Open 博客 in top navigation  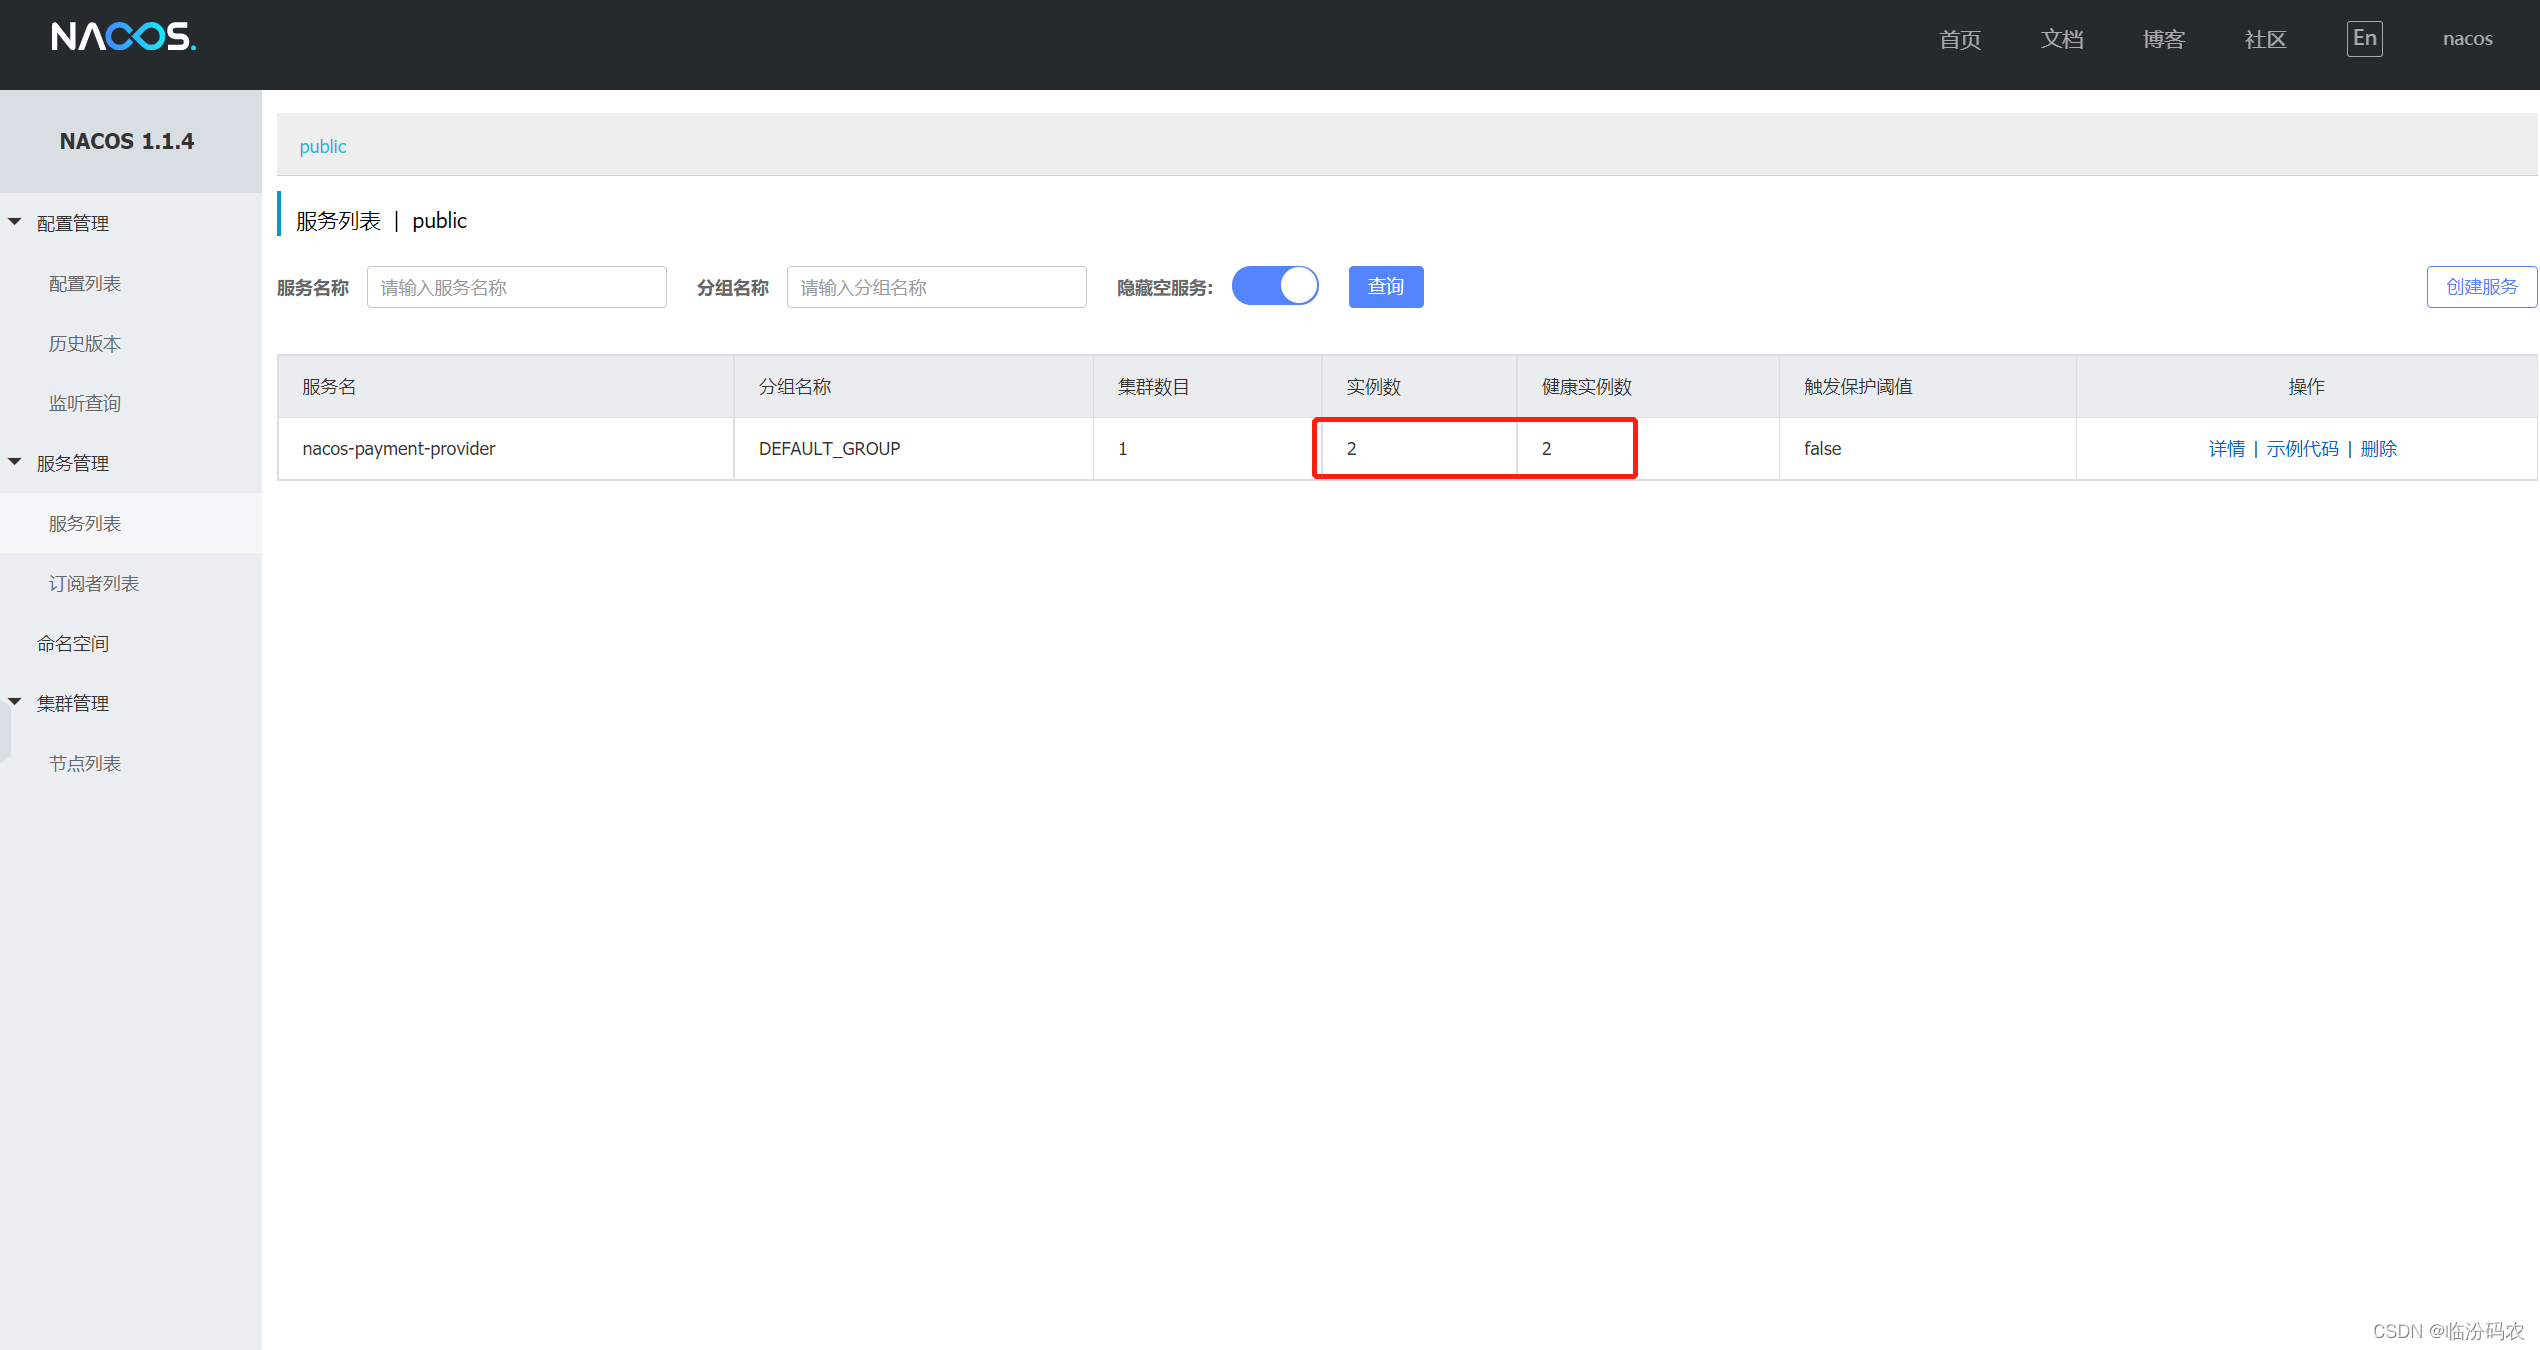point(2164,39)
